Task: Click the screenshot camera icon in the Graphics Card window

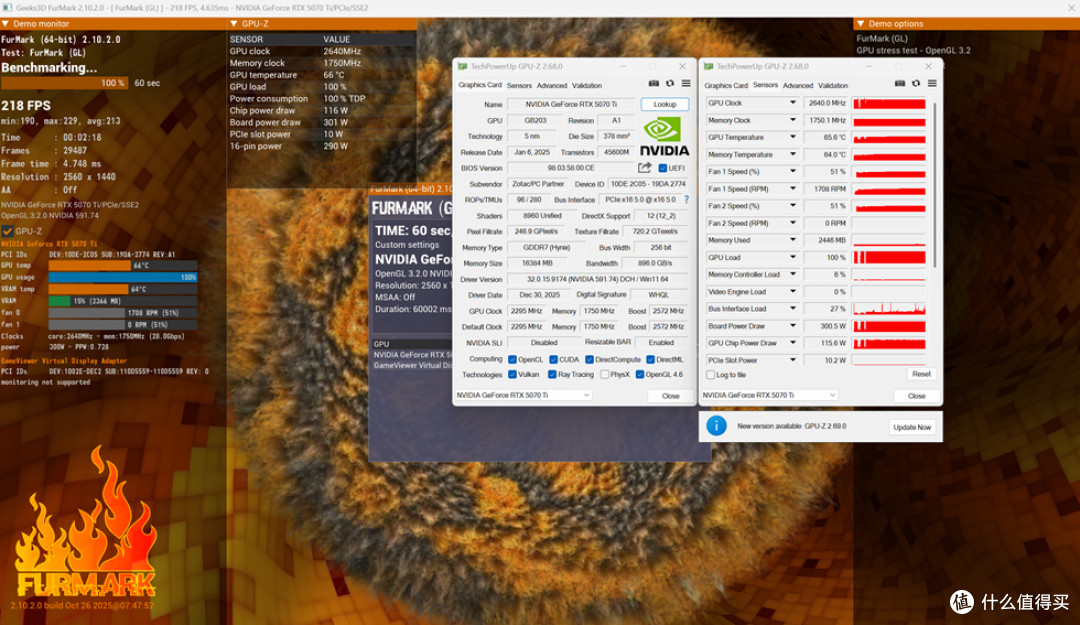Action: [x=654, y=83]
